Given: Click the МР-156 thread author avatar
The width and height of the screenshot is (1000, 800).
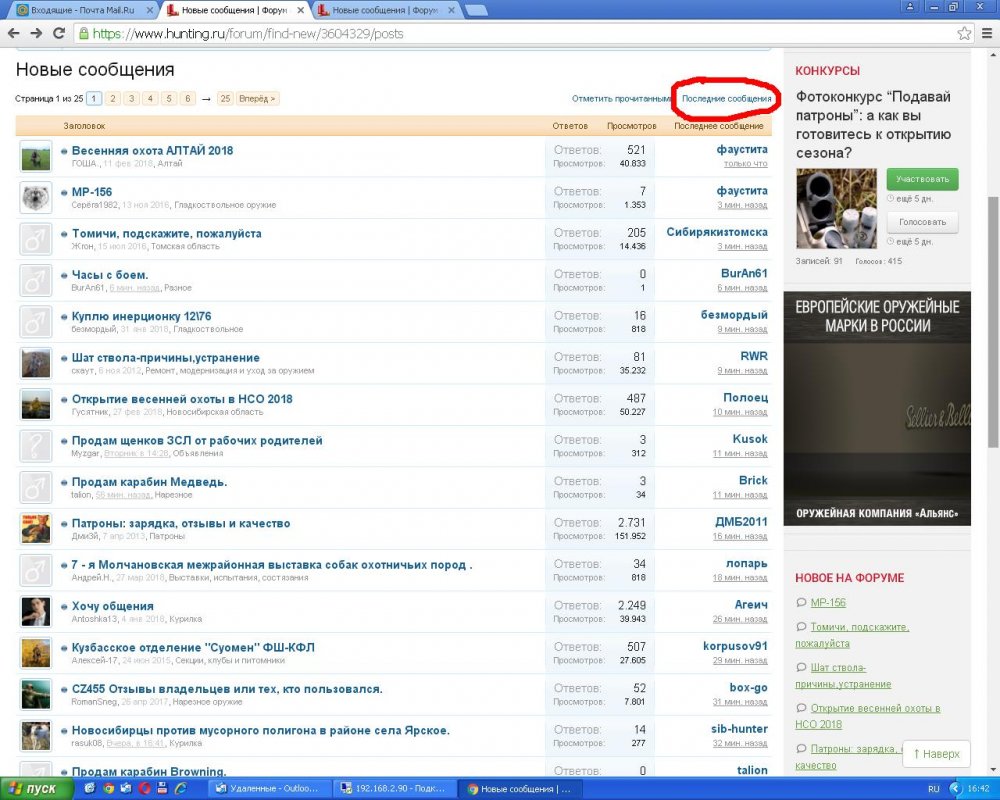Looking at the screenshot, I should pos(35,197).
